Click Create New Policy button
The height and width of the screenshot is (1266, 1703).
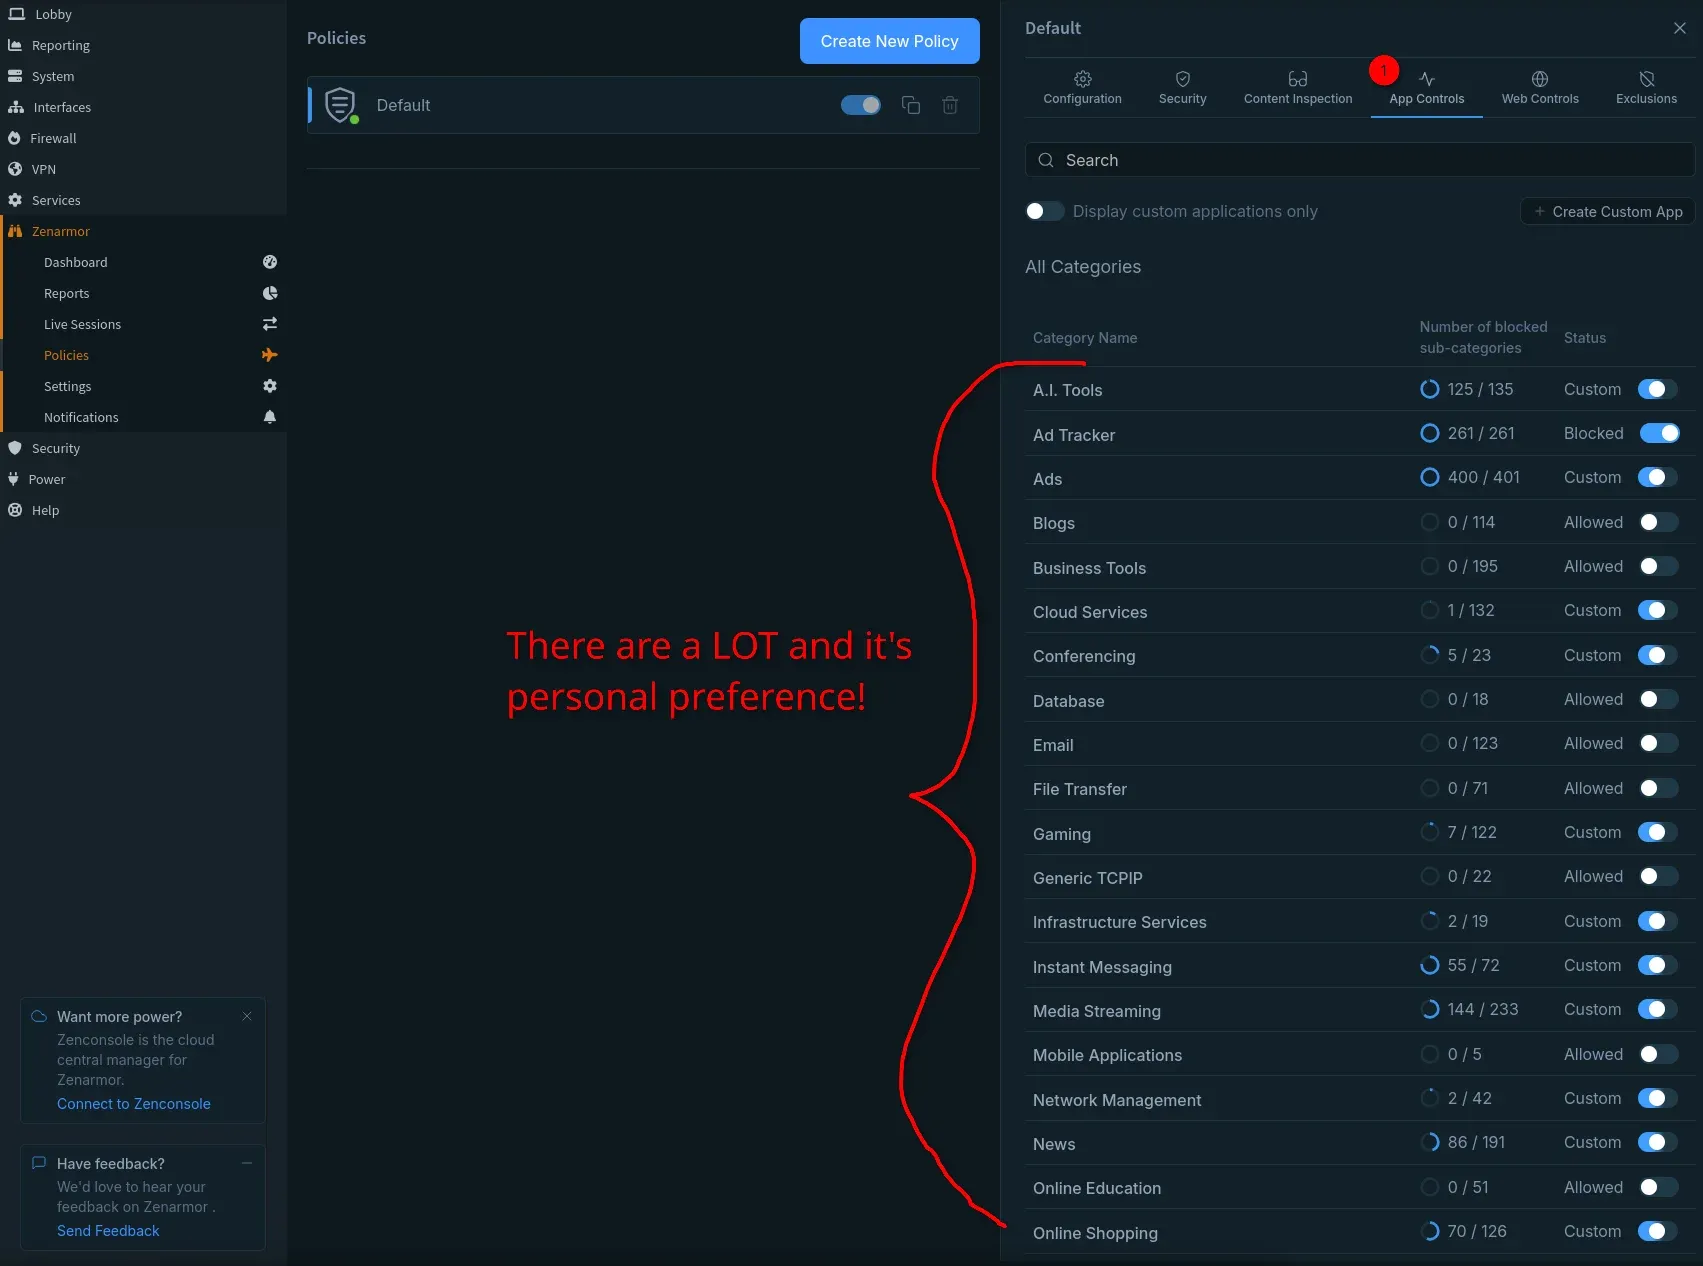coord(889,41)
